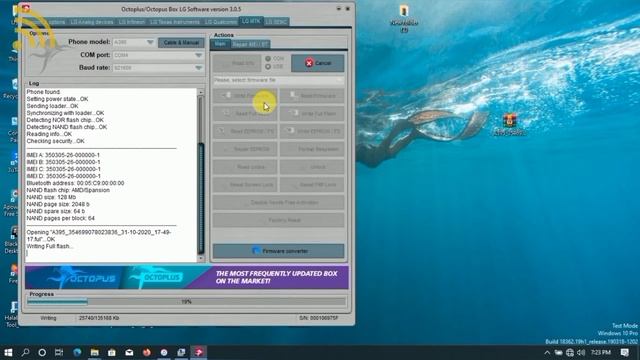640x360 pixels.
Task: Switch to the LG Texas Instruments tab
Action: (x=174, y=22)
